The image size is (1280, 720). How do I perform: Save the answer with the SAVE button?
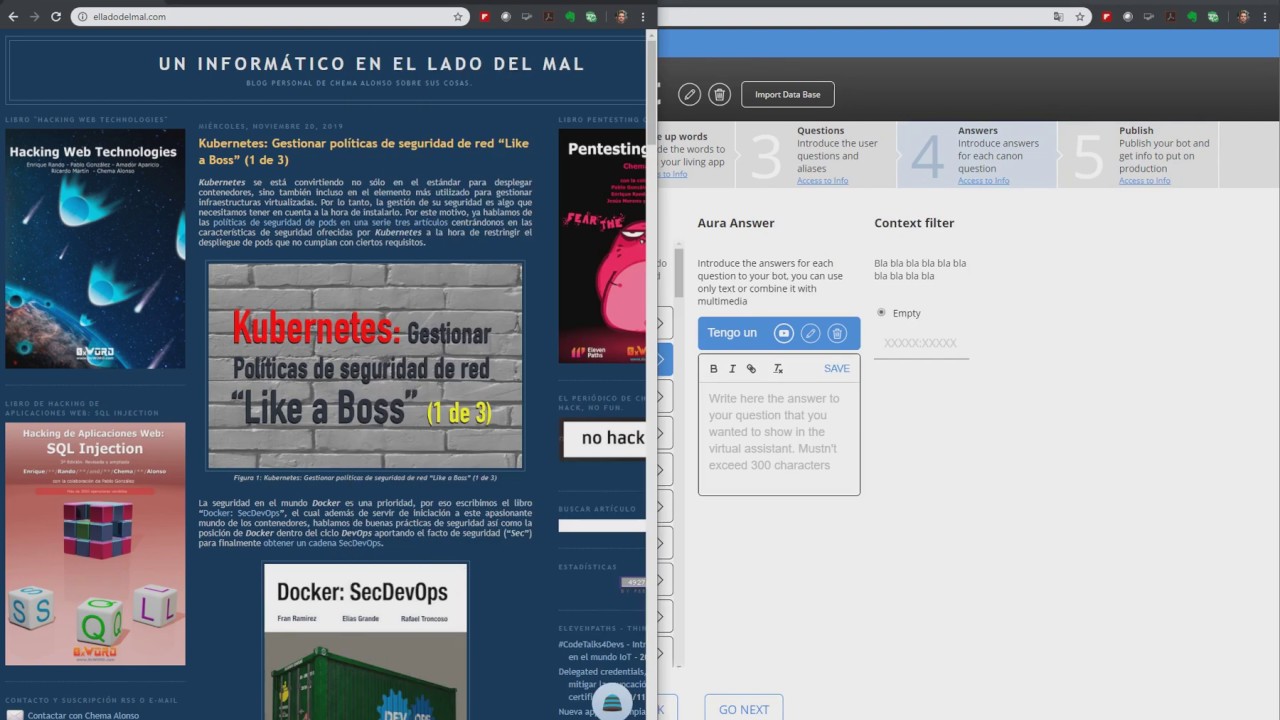[837, 369]
